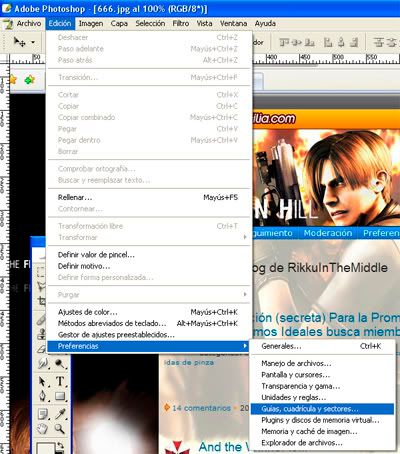Close the open Edición menu

coord(60,23)
